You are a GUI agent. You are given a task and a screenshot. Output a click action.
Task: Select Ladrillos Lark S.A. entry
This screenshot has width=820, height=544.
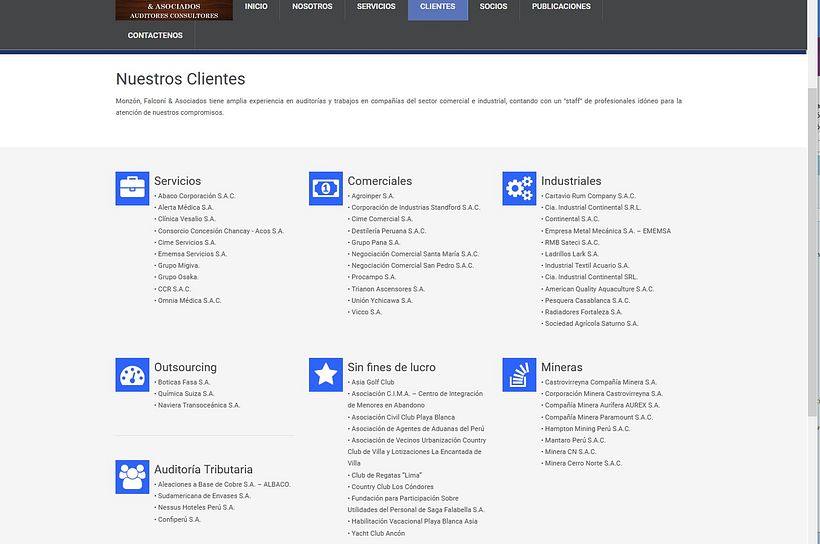pos(572,254)
